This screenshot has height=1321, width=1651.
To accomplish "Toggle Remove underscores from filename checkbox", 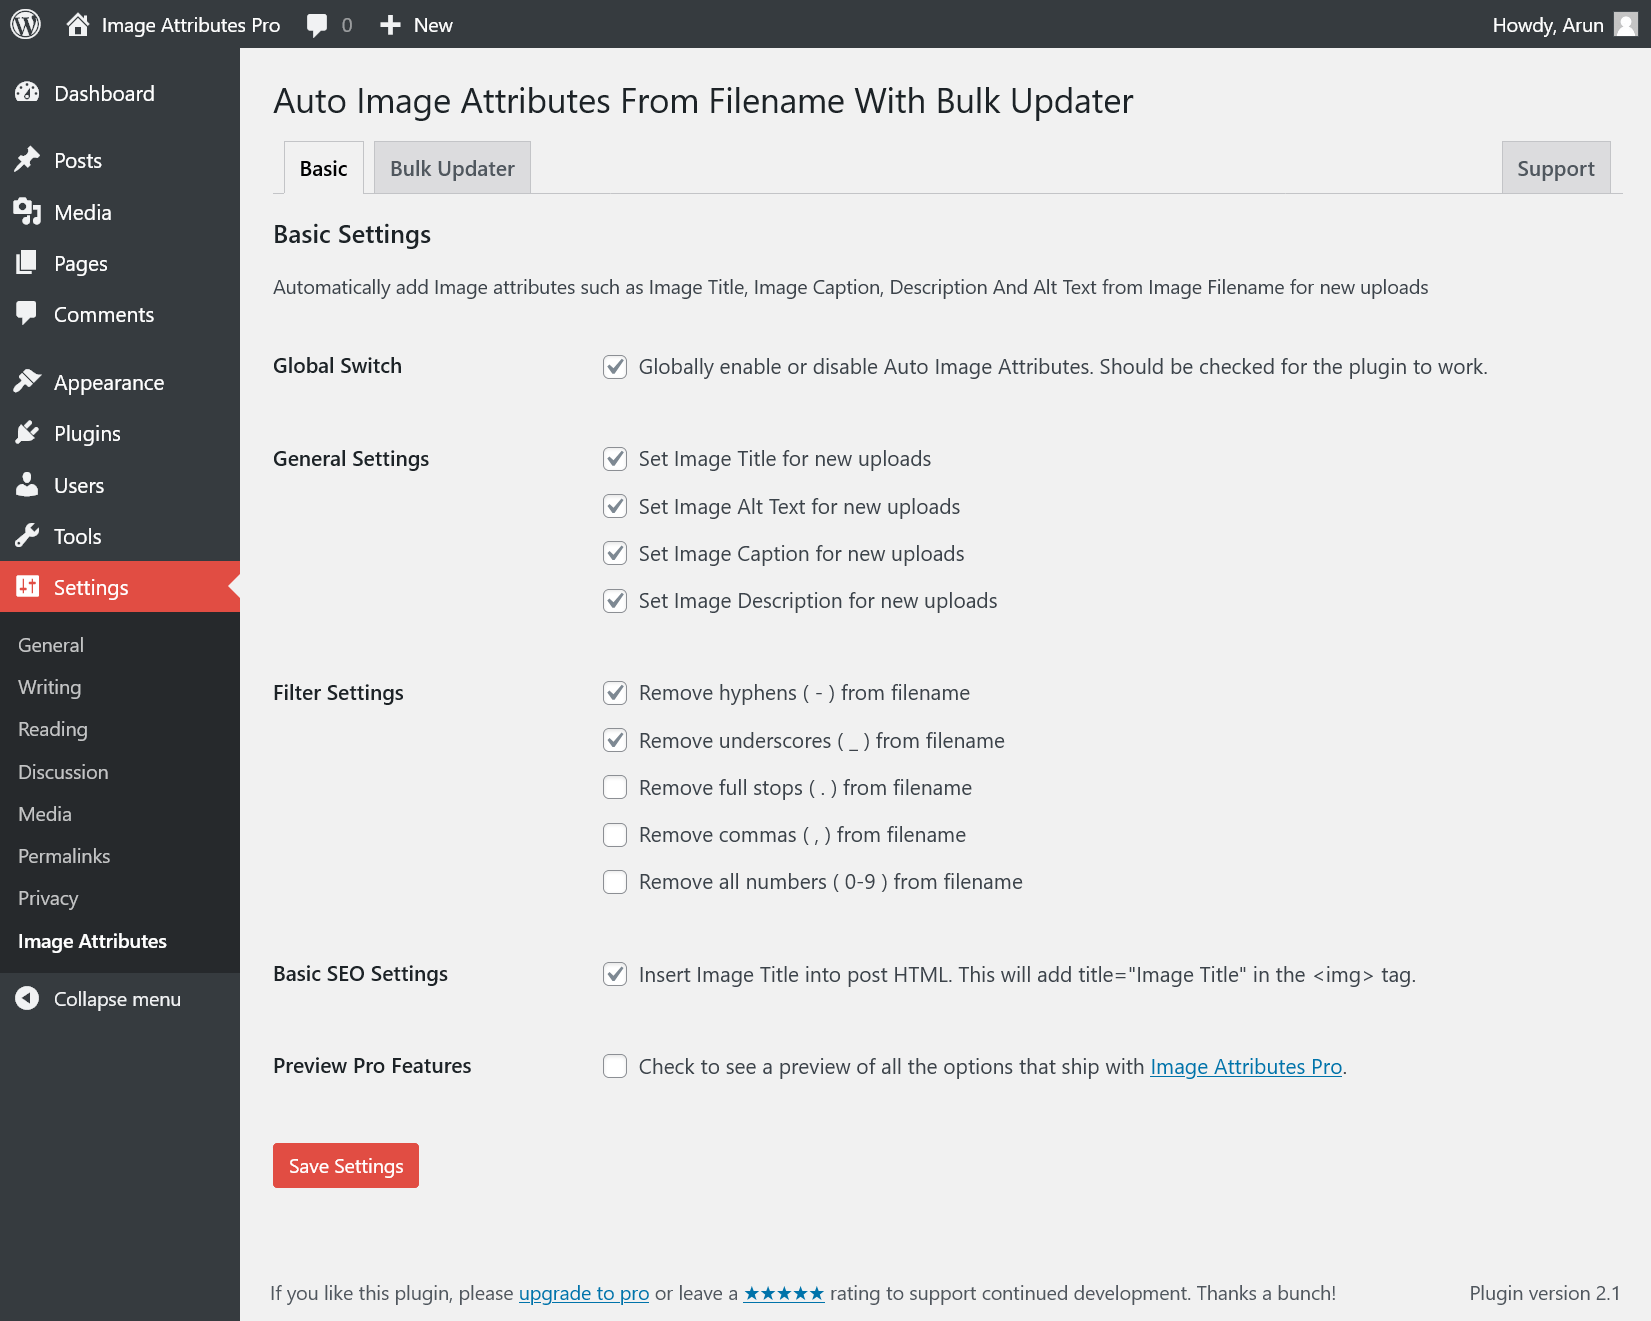I will 615,741.
